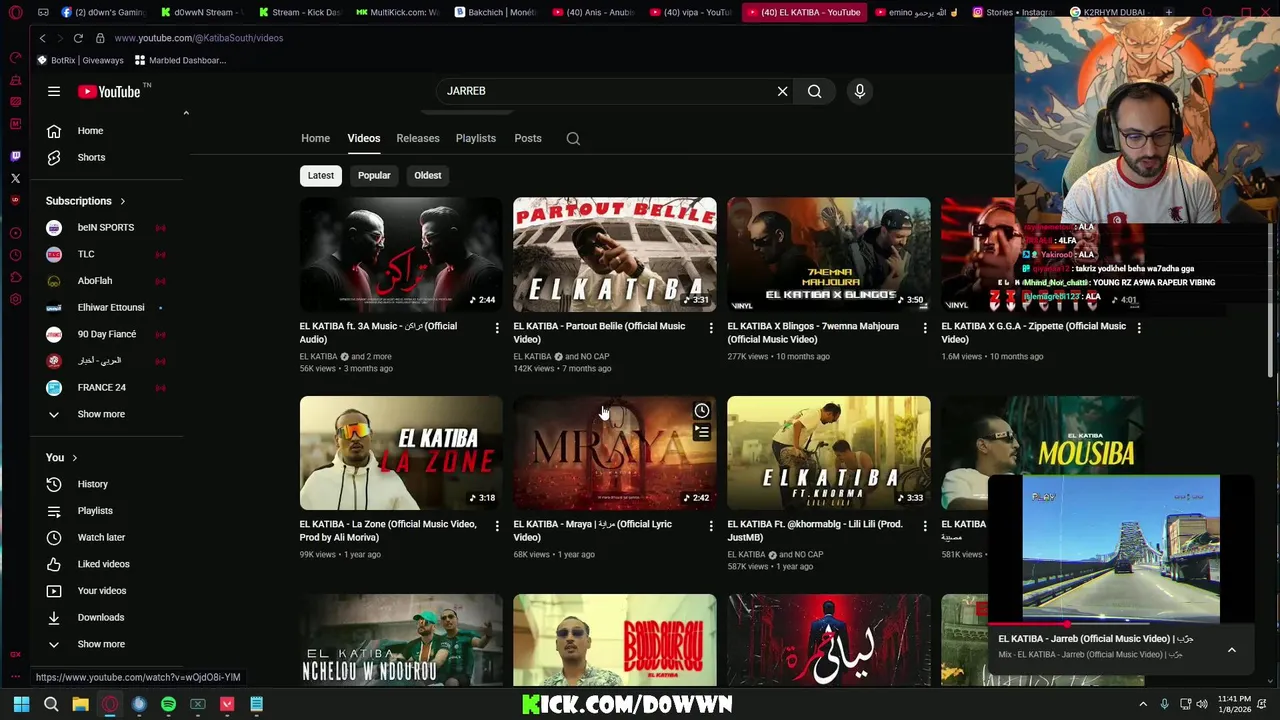Open Liked videos in the sidebar
Image resolution: width=1280 pixels, height=720 pixels.
point(102,564)
